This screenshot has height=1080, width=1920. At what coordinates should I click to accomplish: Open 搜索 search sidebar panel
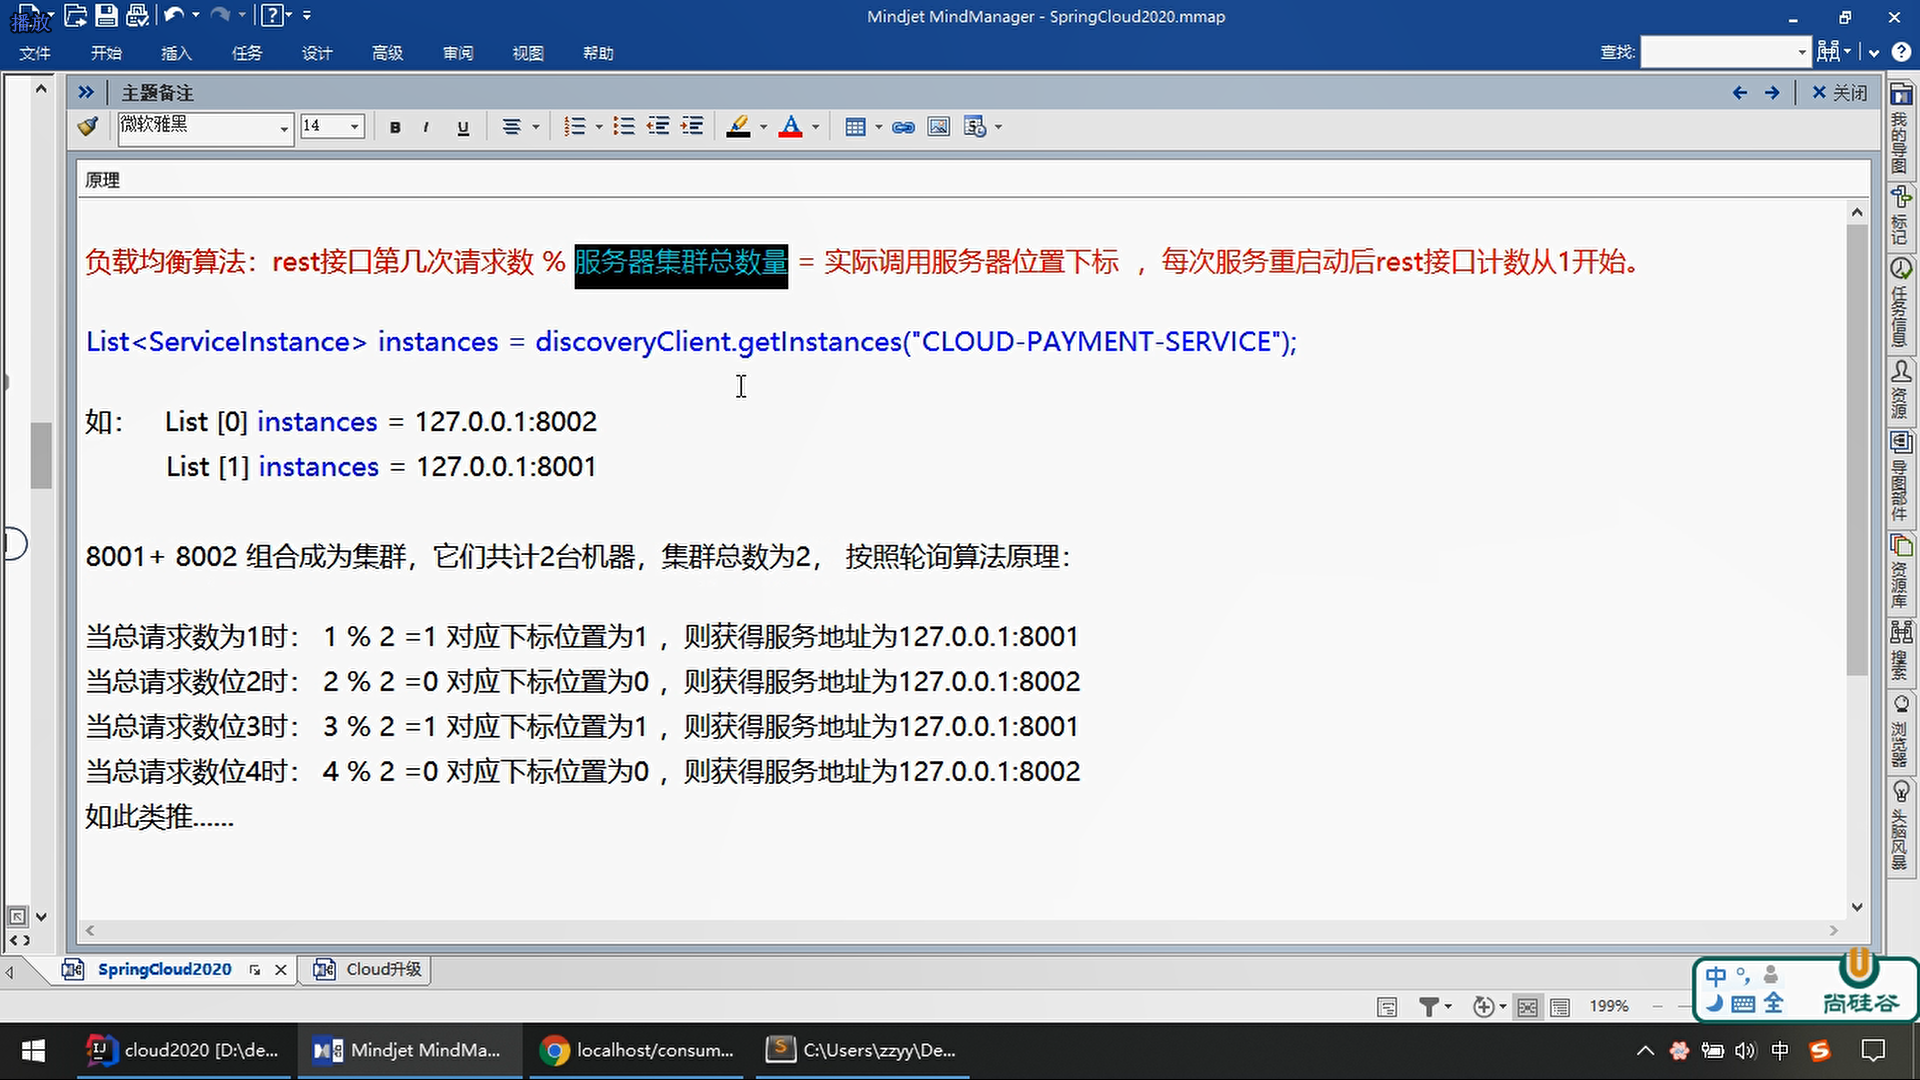point(1900,650)
